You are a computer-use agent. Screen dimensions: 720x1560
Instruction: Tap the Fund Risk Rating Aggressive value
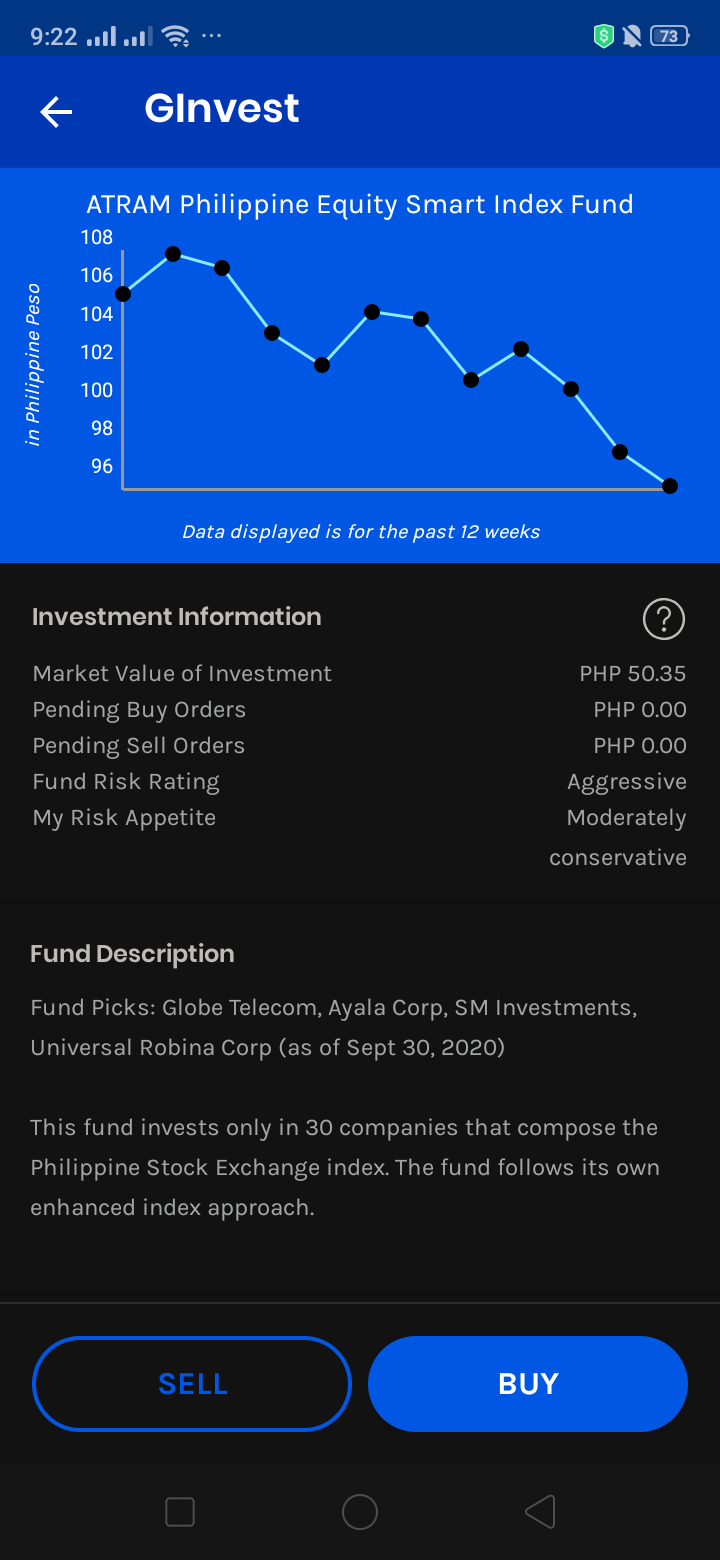[x=627, y=782]
